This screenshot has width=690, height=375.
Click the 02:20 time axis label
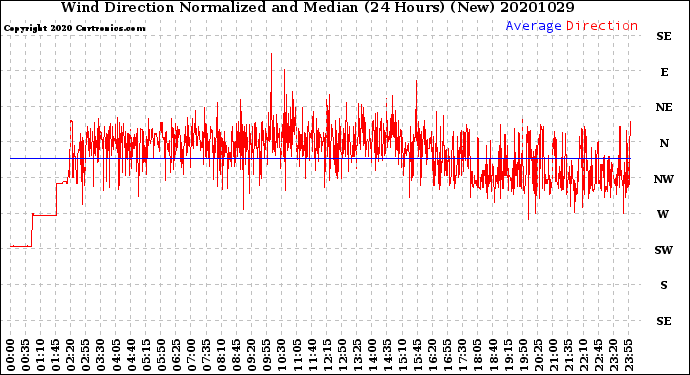point(71,355)
